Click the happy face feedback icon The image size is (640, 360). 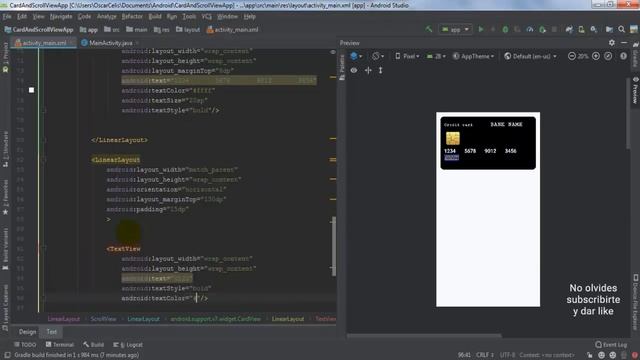point(601,355)
